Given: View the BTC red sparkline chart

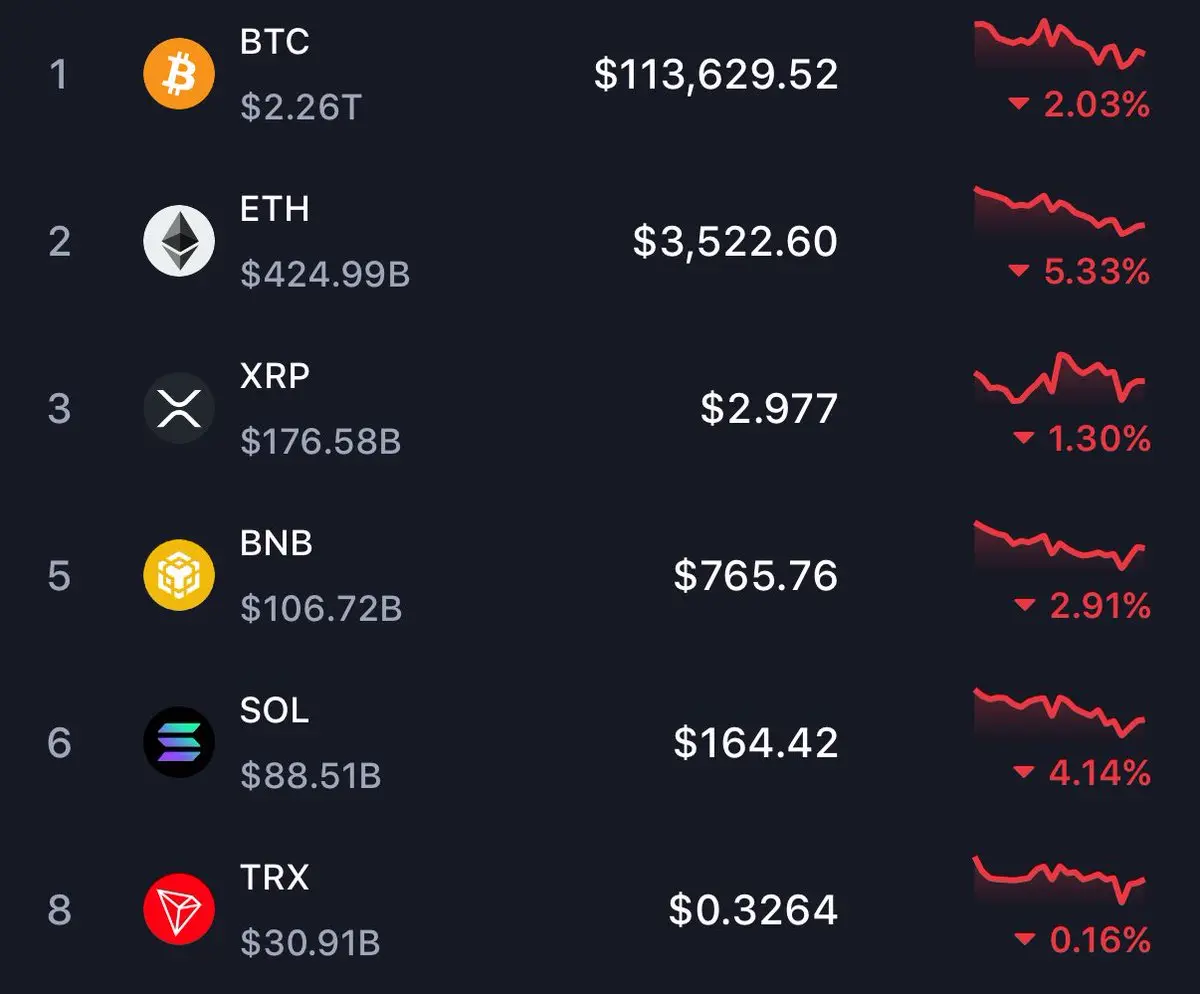Looking at the screenshot, I should click(1060, 43).
